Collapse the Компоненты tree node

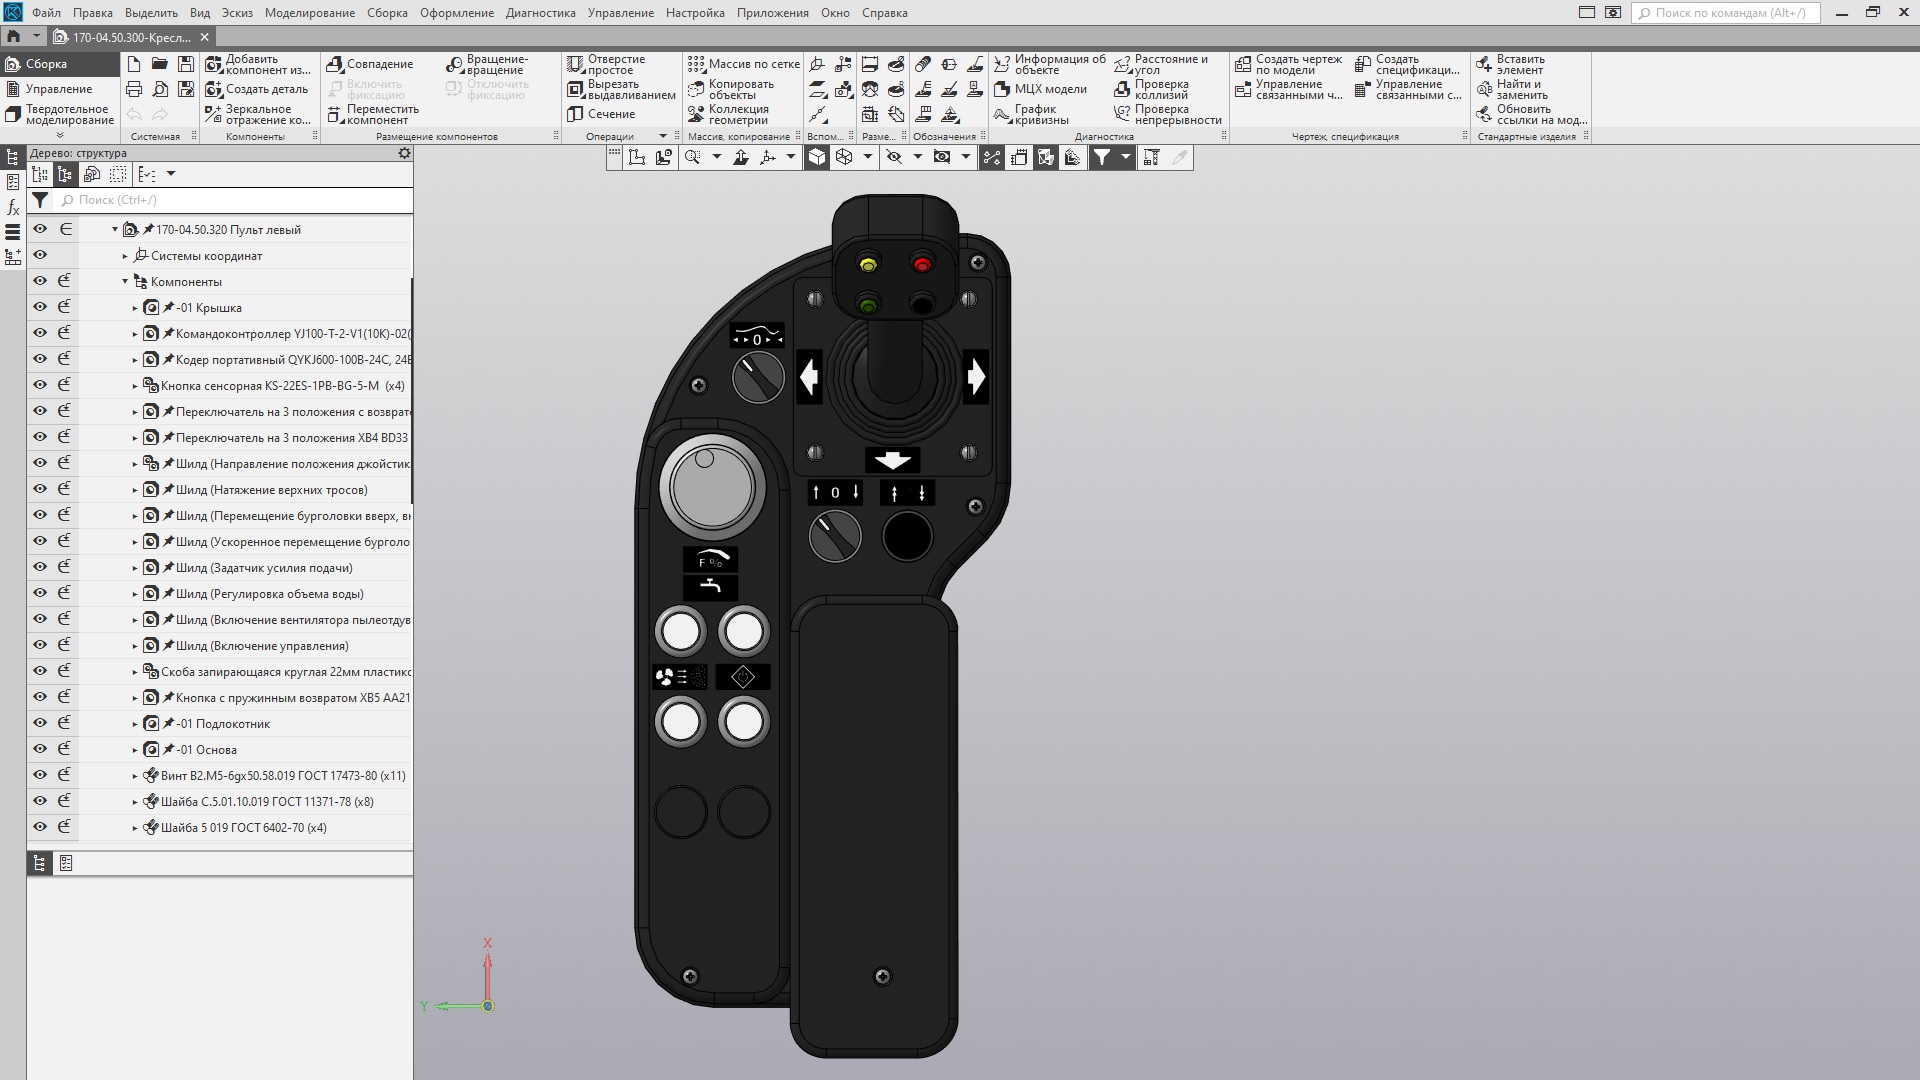pos(125,282)
